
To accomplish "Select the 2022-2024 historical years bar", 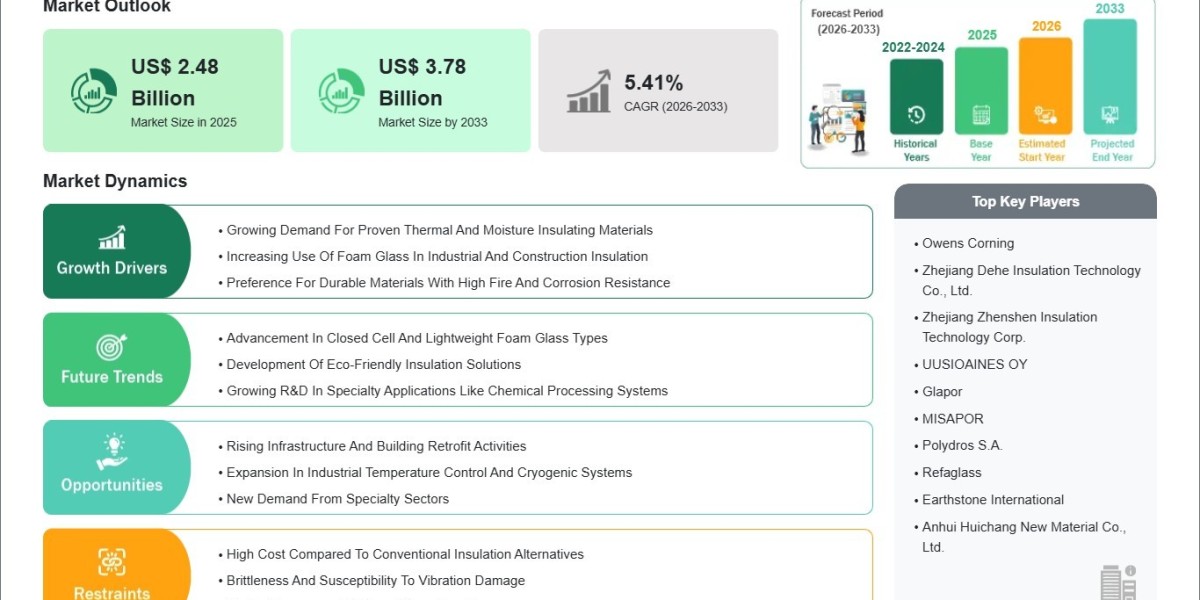I will [x=916, y=97].
